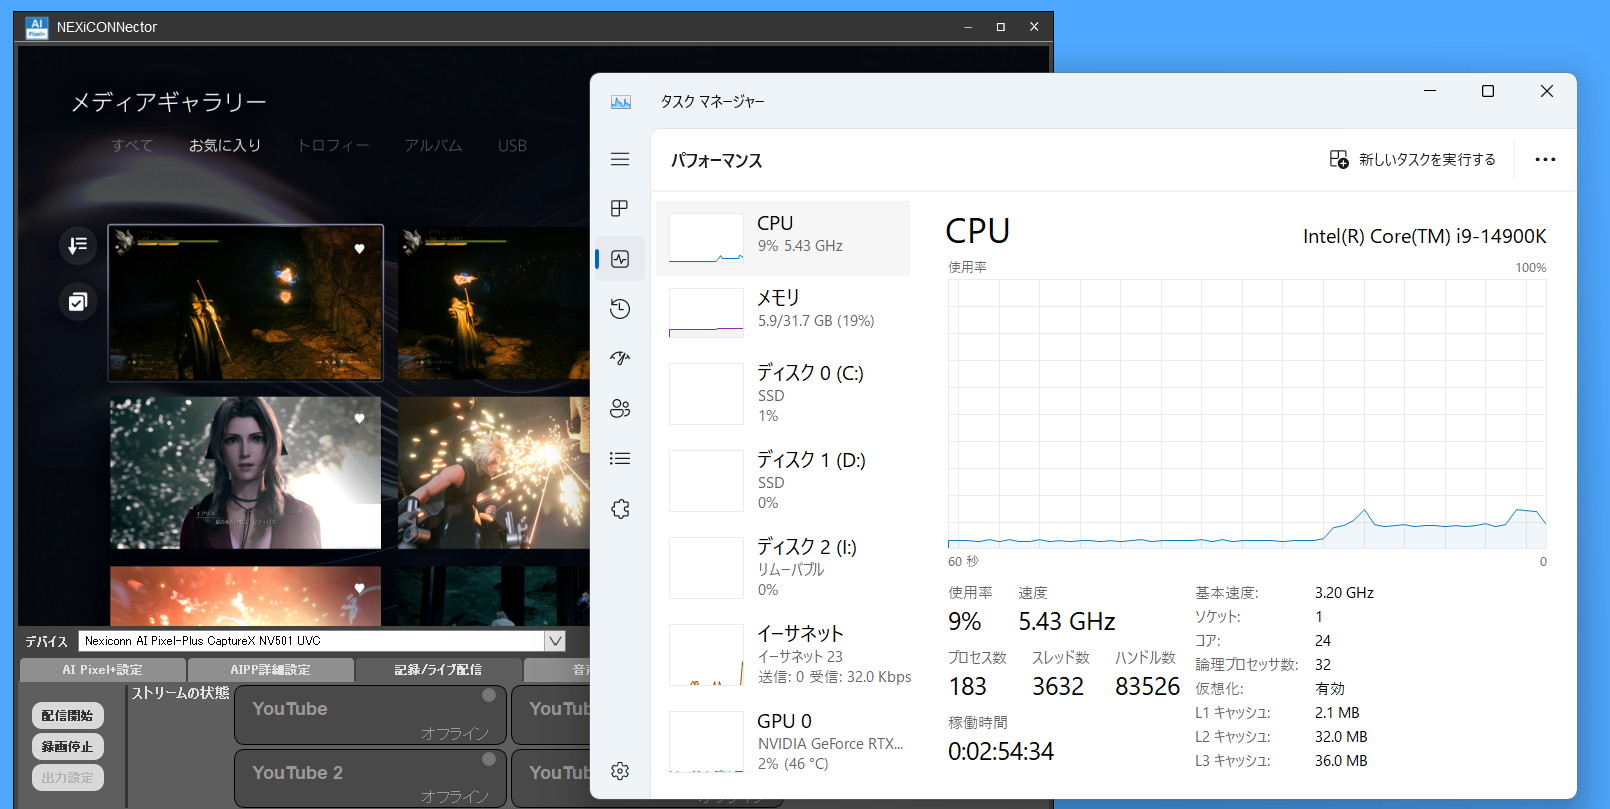1610x809 pixels.
Task: Toggle favorite heart on the woman's portrait thumbnail
Action: (x=360, y=419)
